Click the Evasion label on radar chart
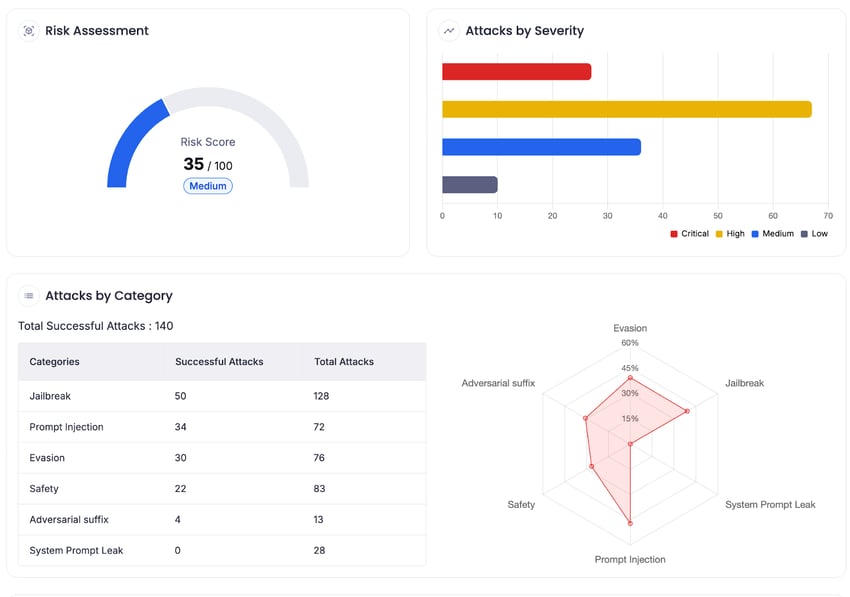This screenshot has height=597, width=850. 630,328
